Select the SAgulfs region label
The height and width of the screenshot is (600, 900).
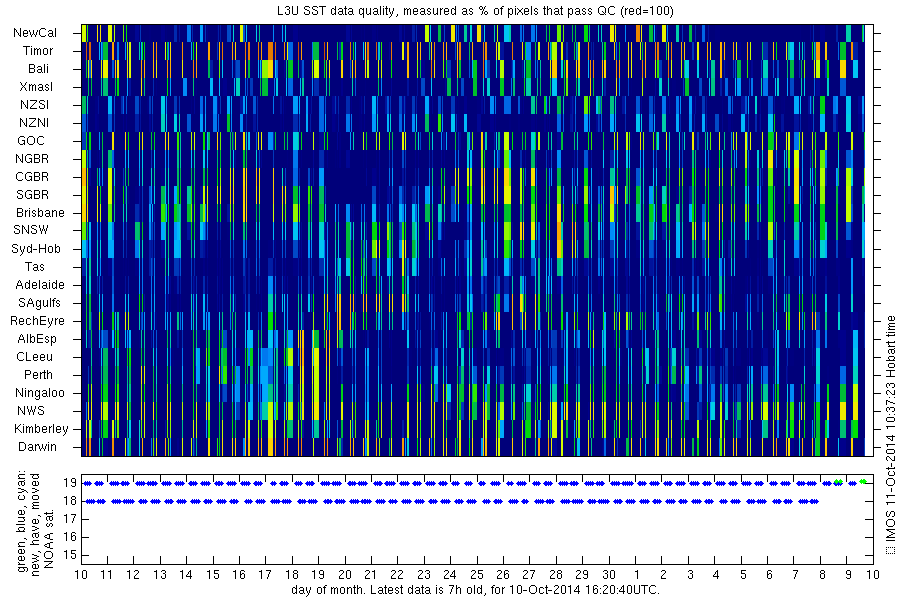pos(39,303)
